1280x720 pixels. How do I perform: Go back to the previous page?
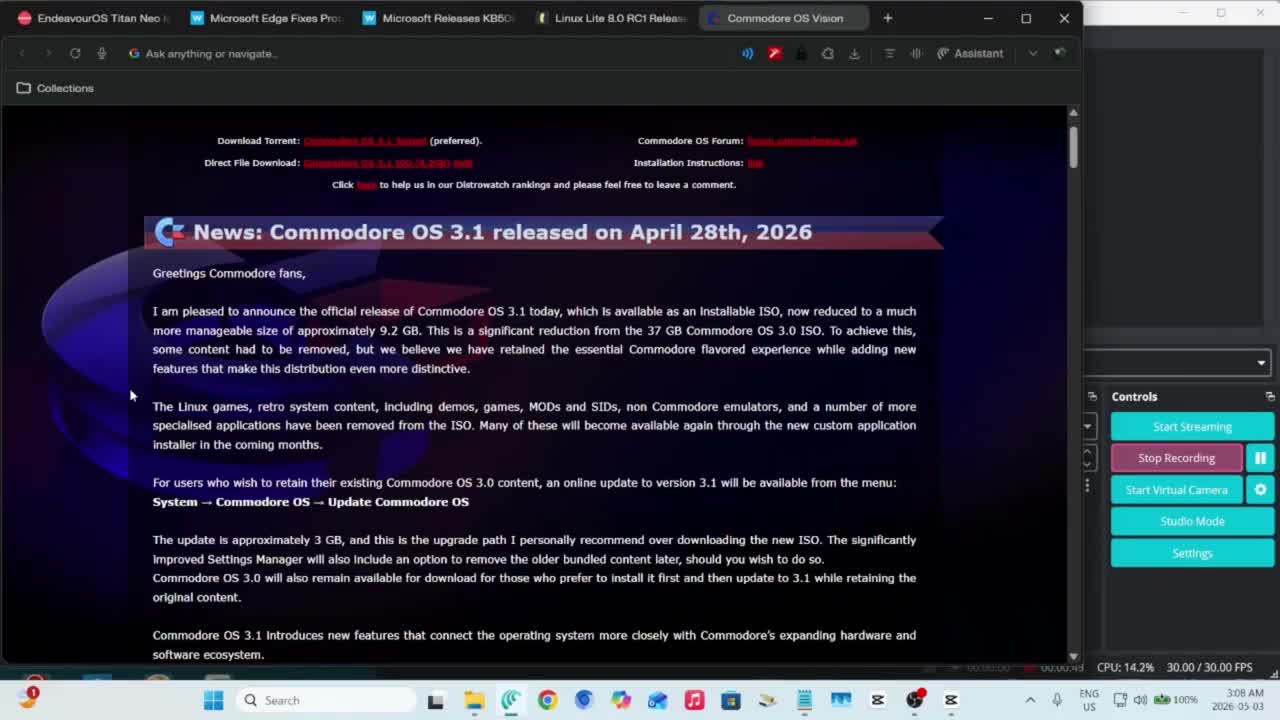click(22, 53)
